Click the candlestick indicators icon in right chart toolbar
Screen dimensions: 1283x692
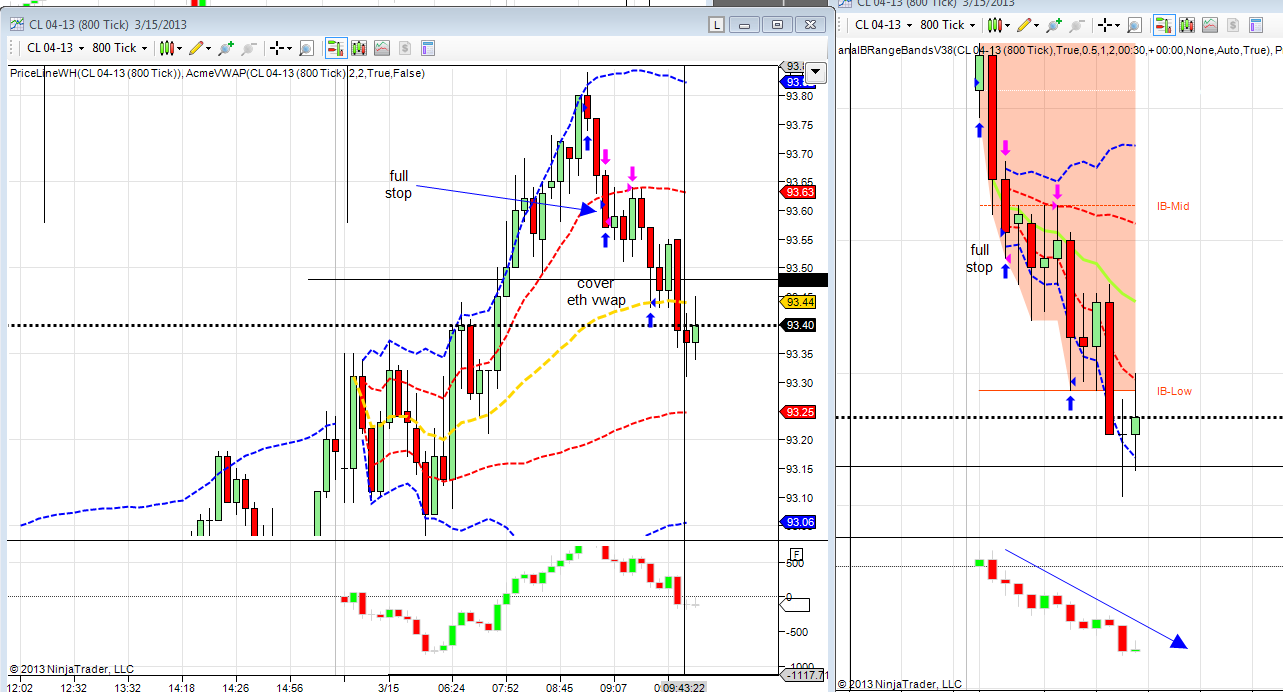pos(1187,25)
